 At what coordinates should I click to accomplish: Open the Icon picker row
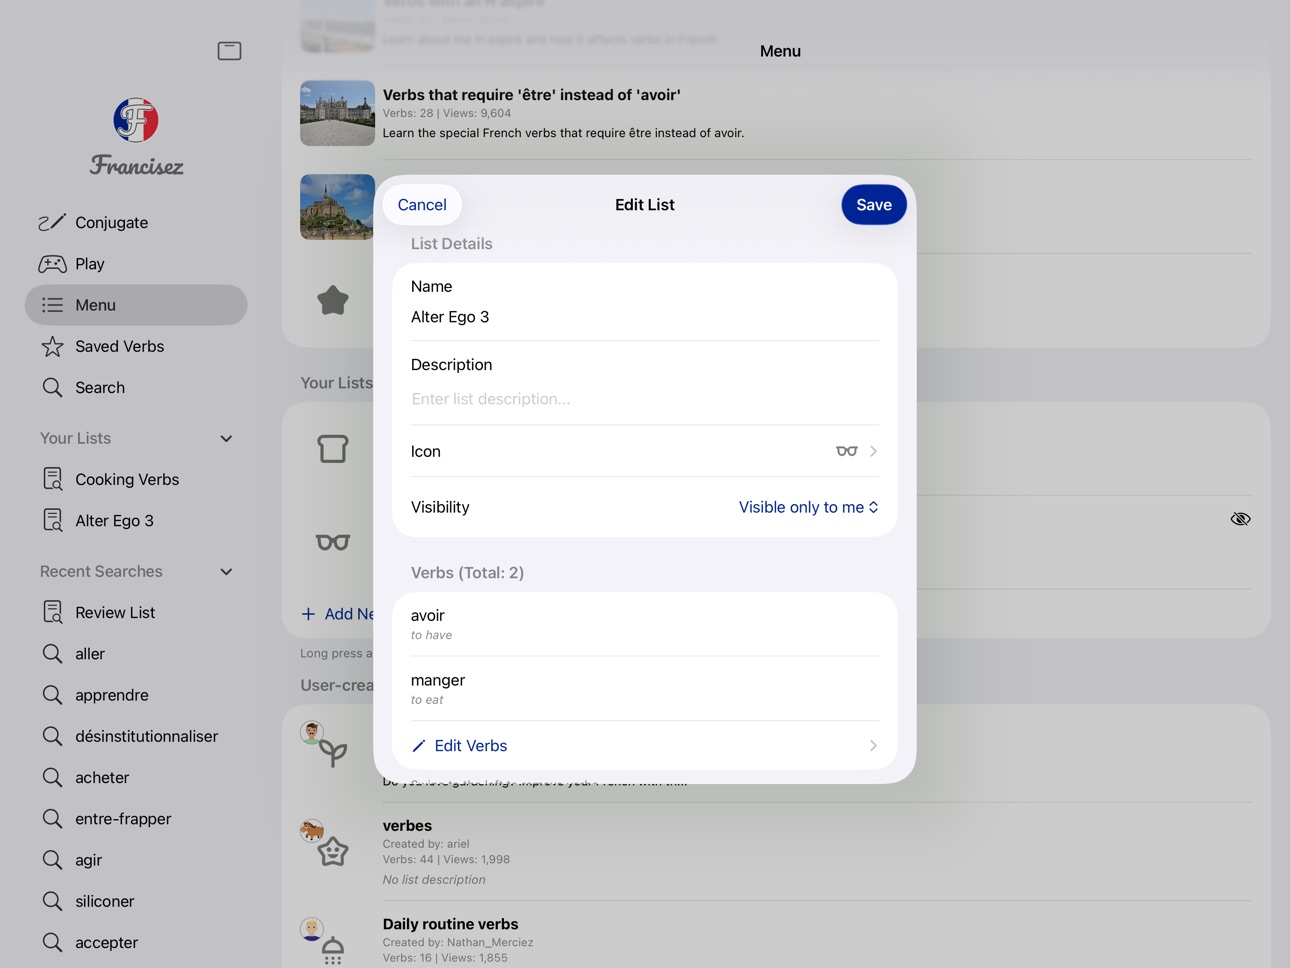[645, 451]
